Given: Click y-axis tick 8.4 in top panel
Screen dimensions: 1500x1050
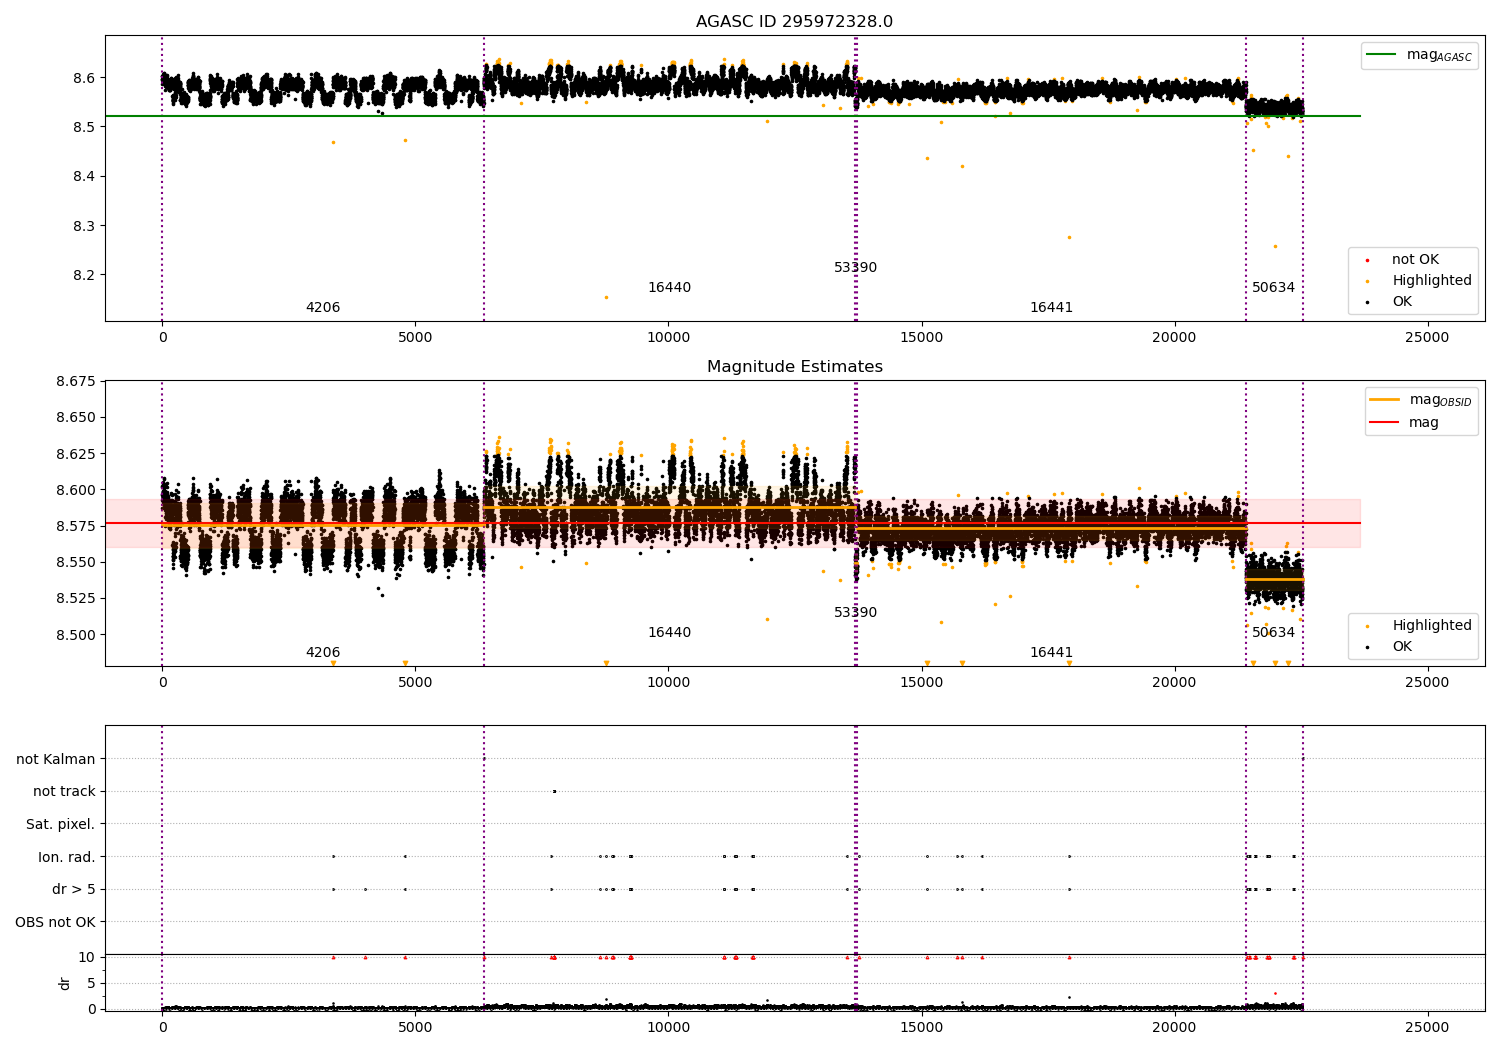Looking at the screenshot, I should coord(83,177).
